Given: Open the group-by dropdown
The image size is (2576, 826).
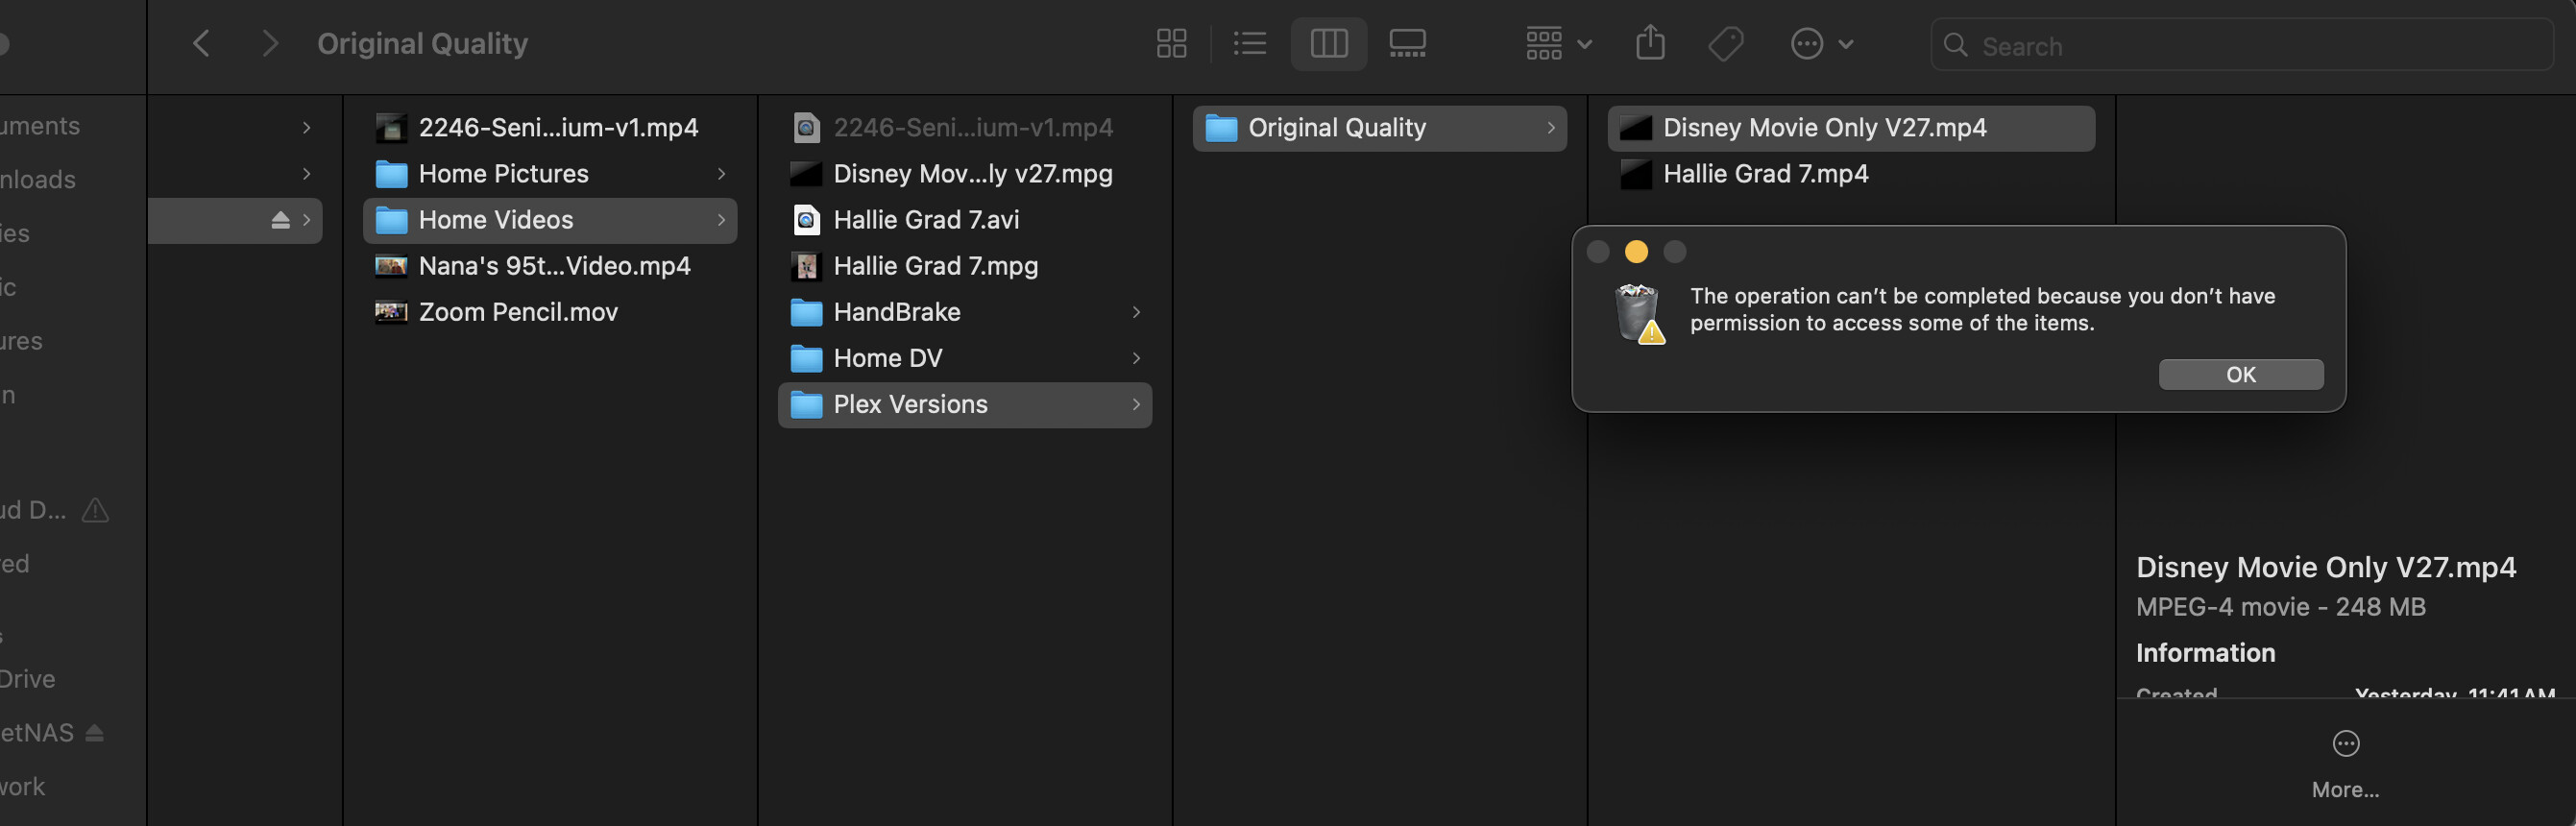Looking at the screenshot, I should click(1558, 44).
